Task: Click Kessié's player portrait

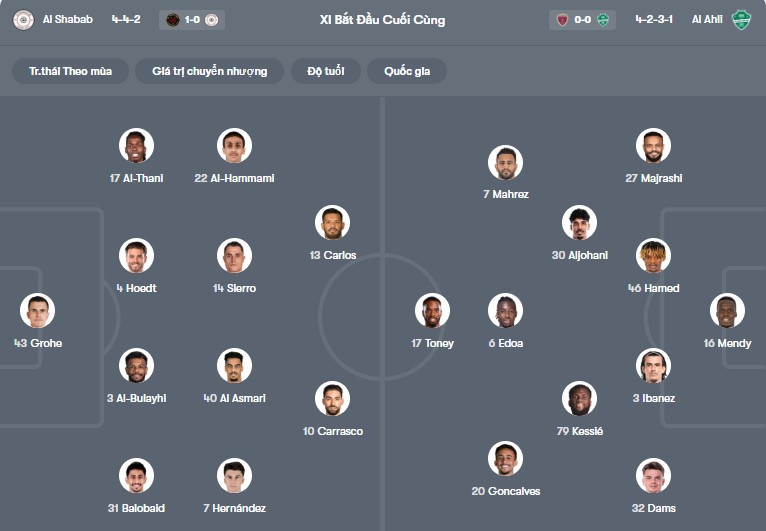Action: [x=579, y=399]
